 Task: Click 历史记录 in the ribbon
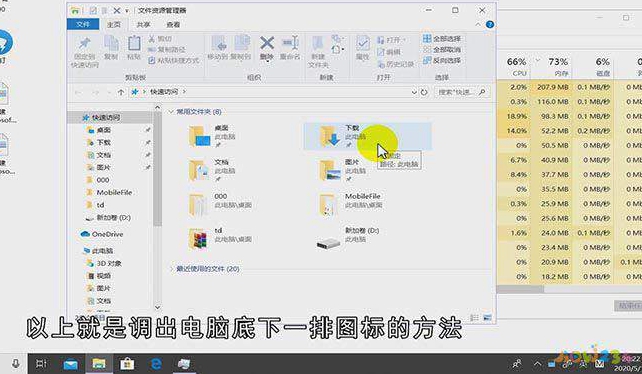[x=396, y=64]
